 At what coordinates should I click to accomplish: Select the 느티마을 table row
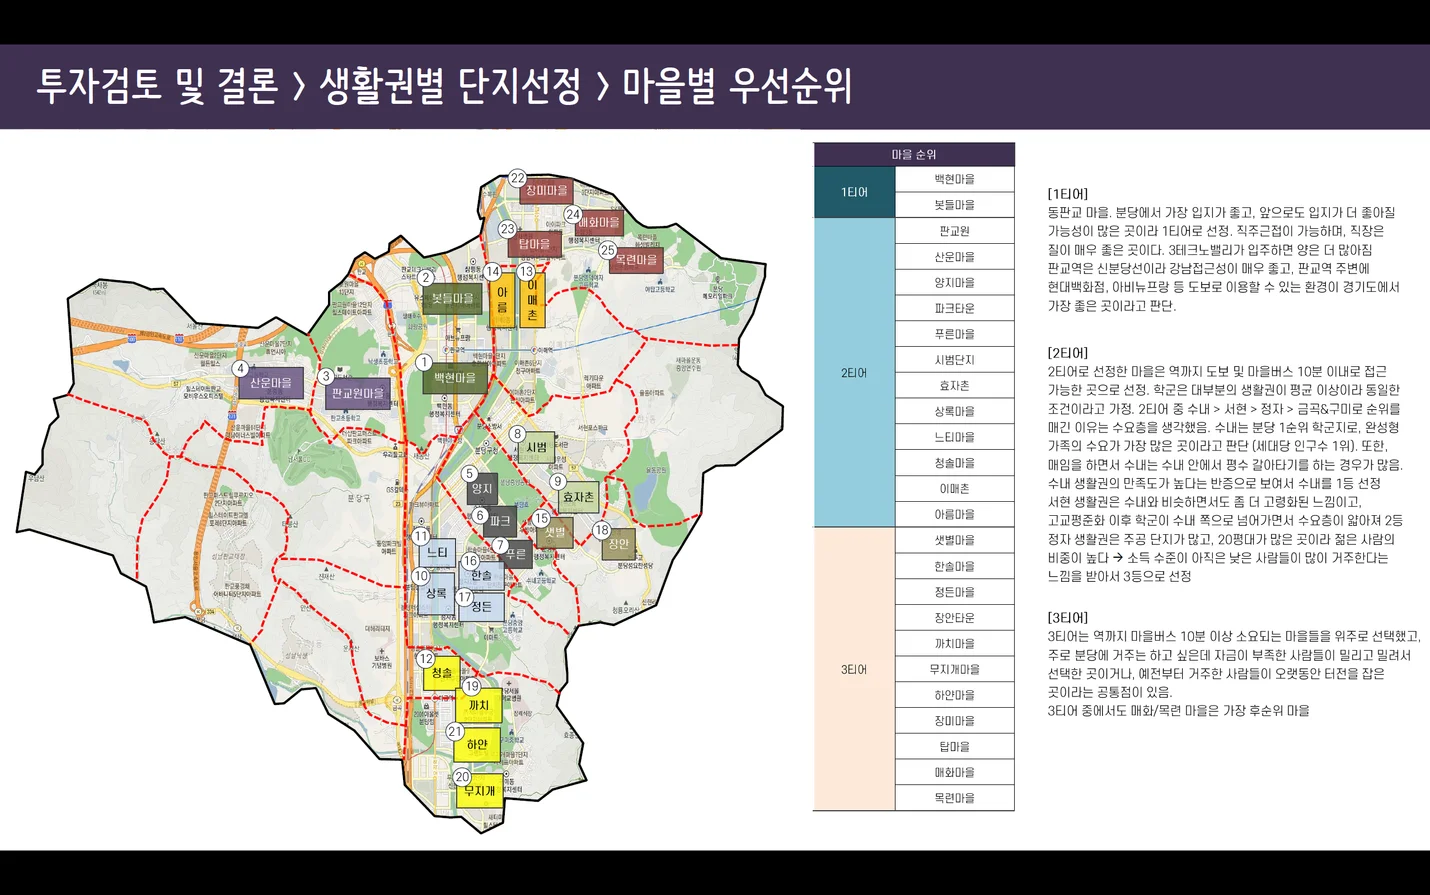point(955,437)
